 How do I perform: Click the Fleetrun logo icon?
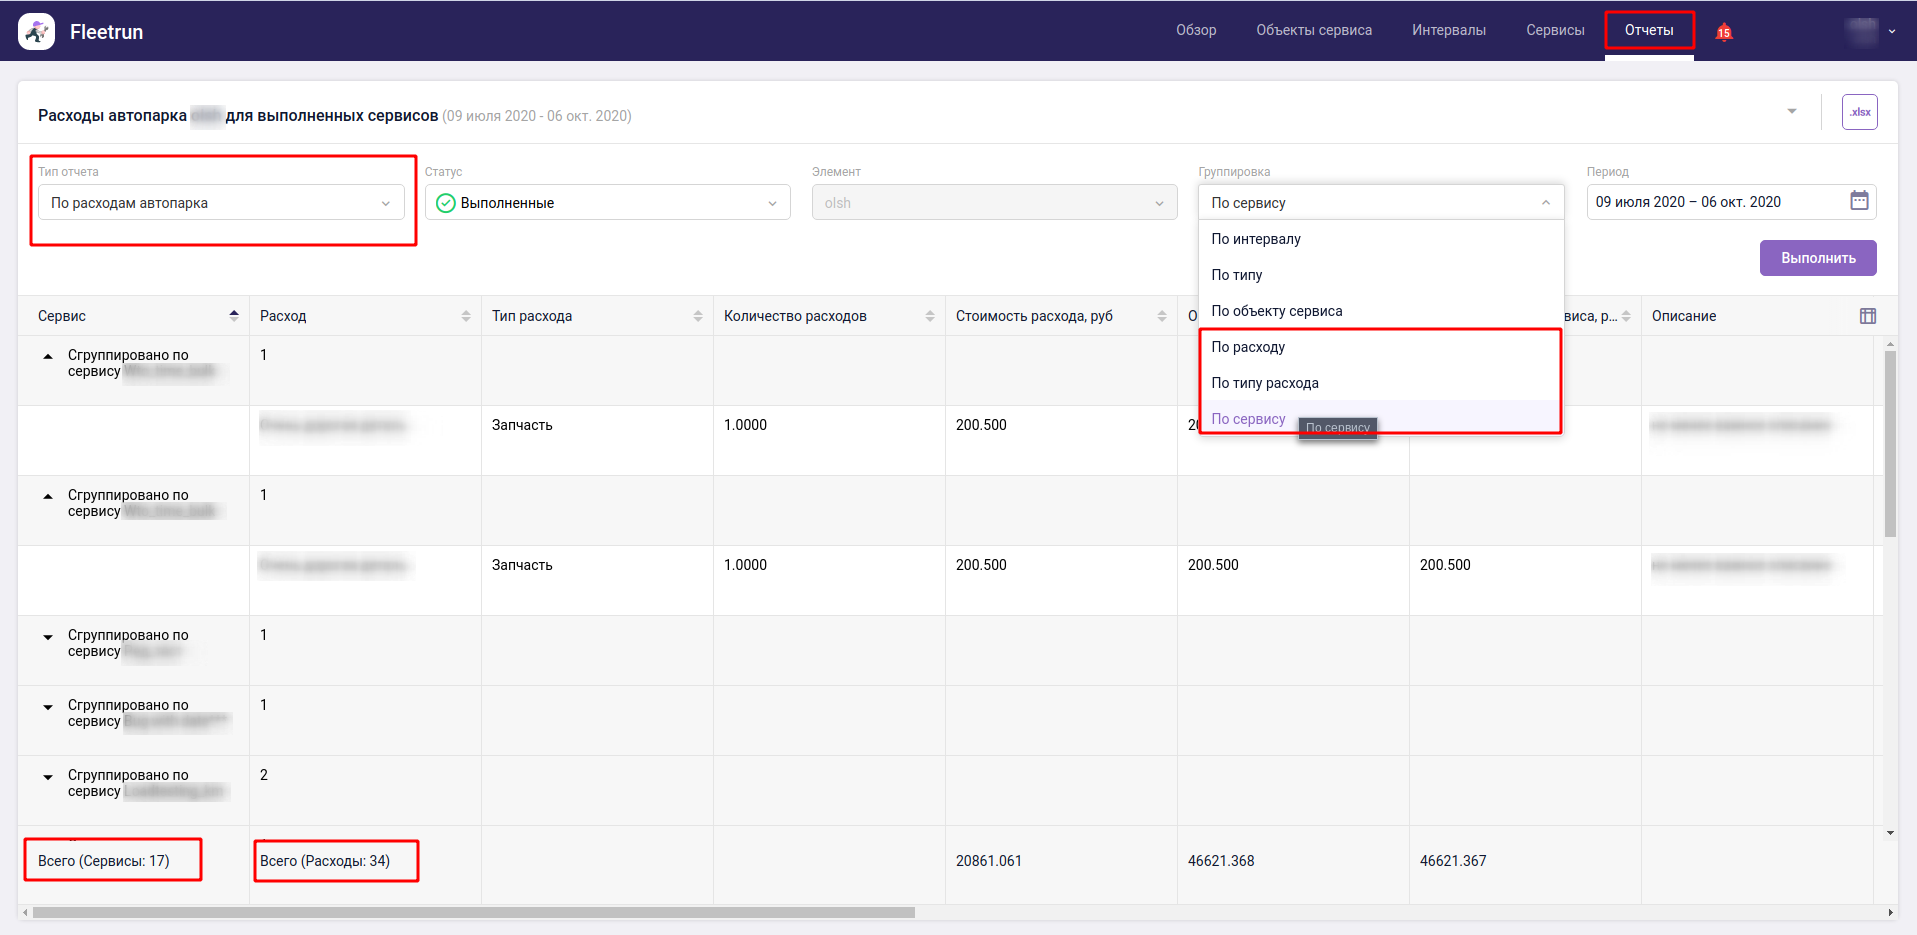(x=37, y=32)
